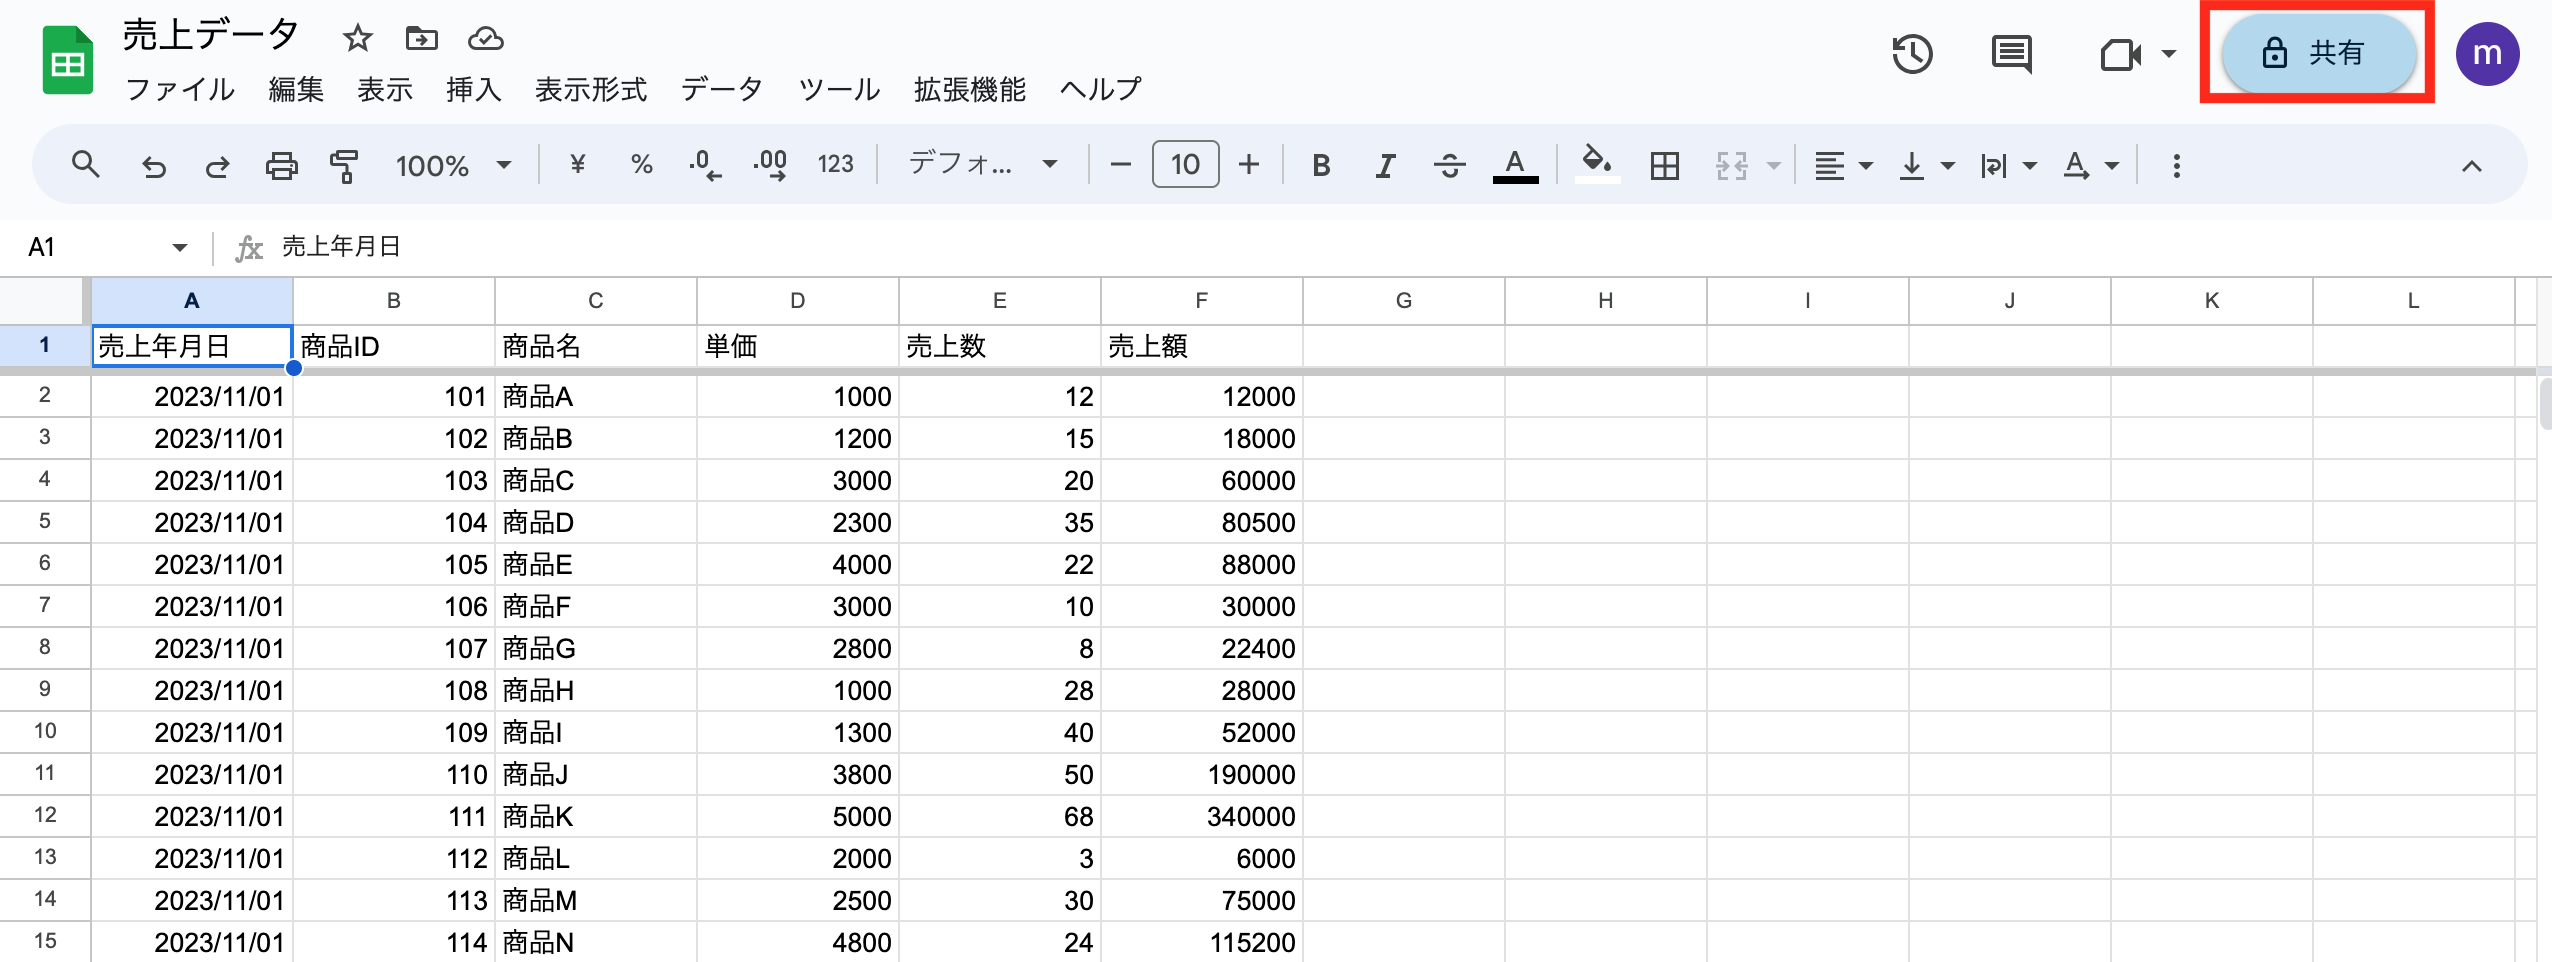Image resolution: width=2552 pixels, height=962 pixels.
Task: Click the font size field showing 10
Action: [1185, 164]
